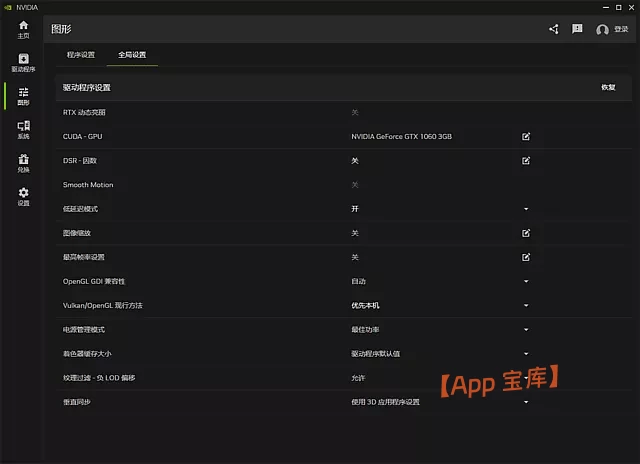Switch to the 程序设置 tab
640x464 pixels.
click(x=81, y=55)
